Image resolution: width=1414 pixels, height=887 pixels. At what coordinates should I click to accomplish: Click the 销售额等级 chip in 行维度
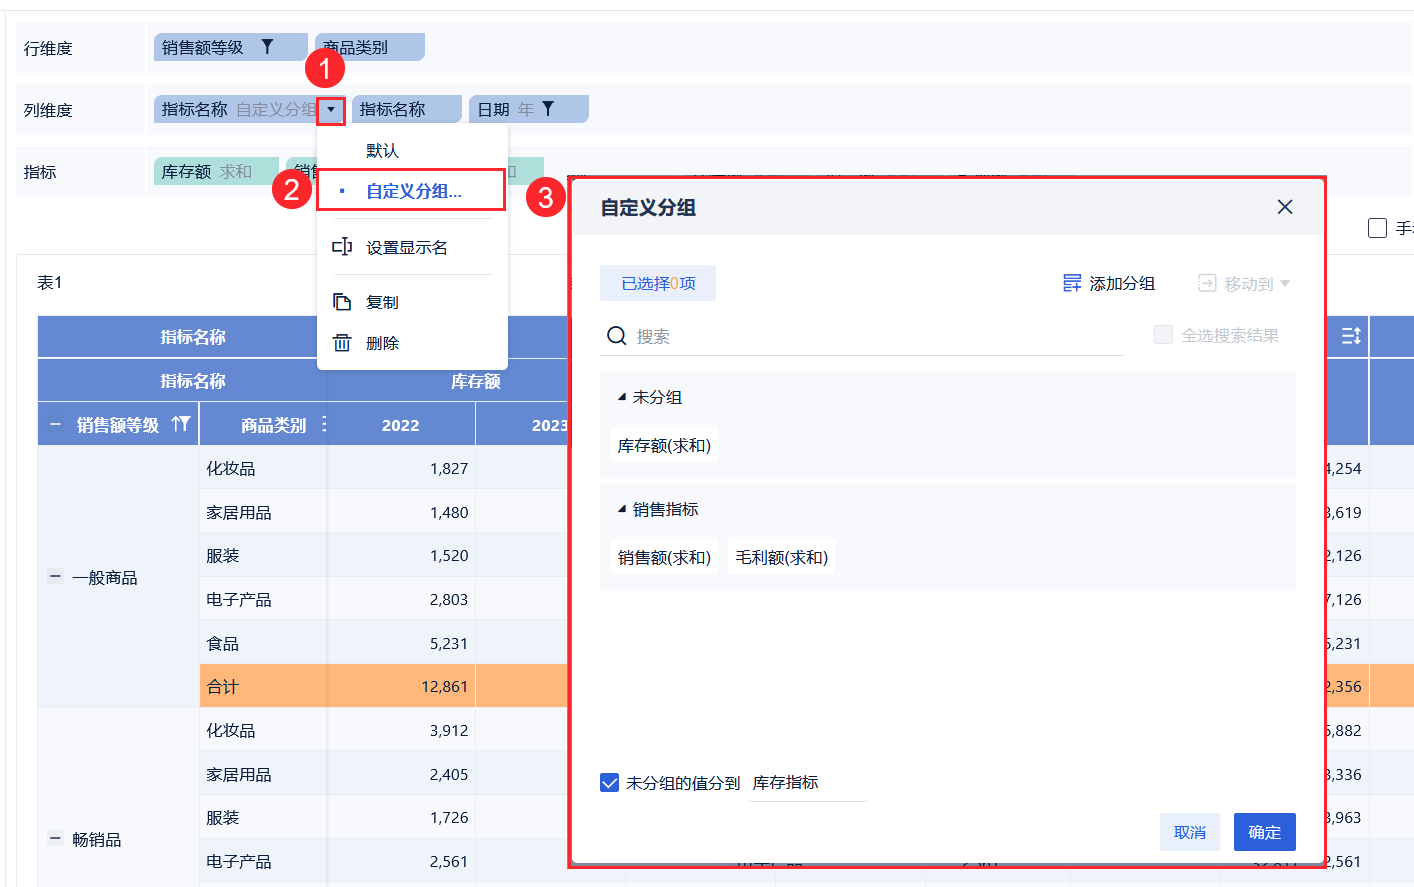(x=231, y=47)
